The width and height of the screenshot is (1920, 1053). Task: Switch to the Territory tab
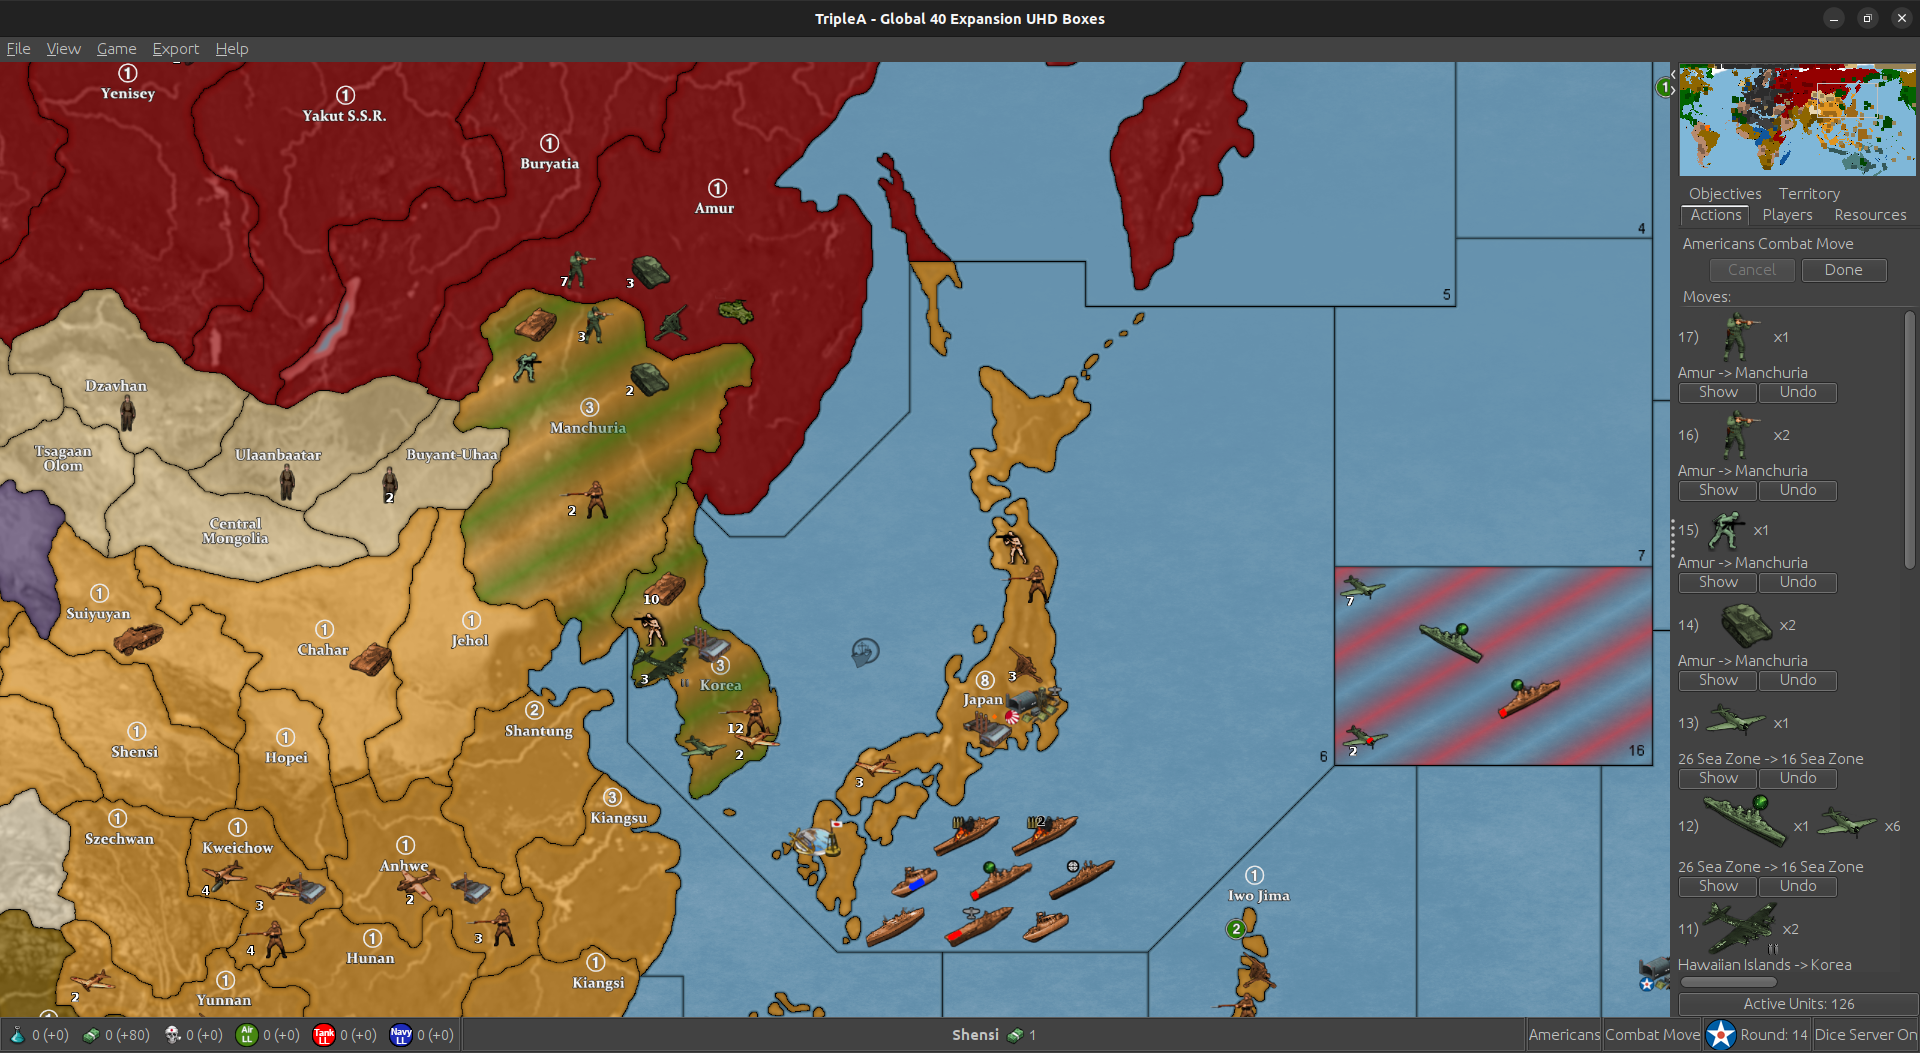click(x=1808, y=193)
